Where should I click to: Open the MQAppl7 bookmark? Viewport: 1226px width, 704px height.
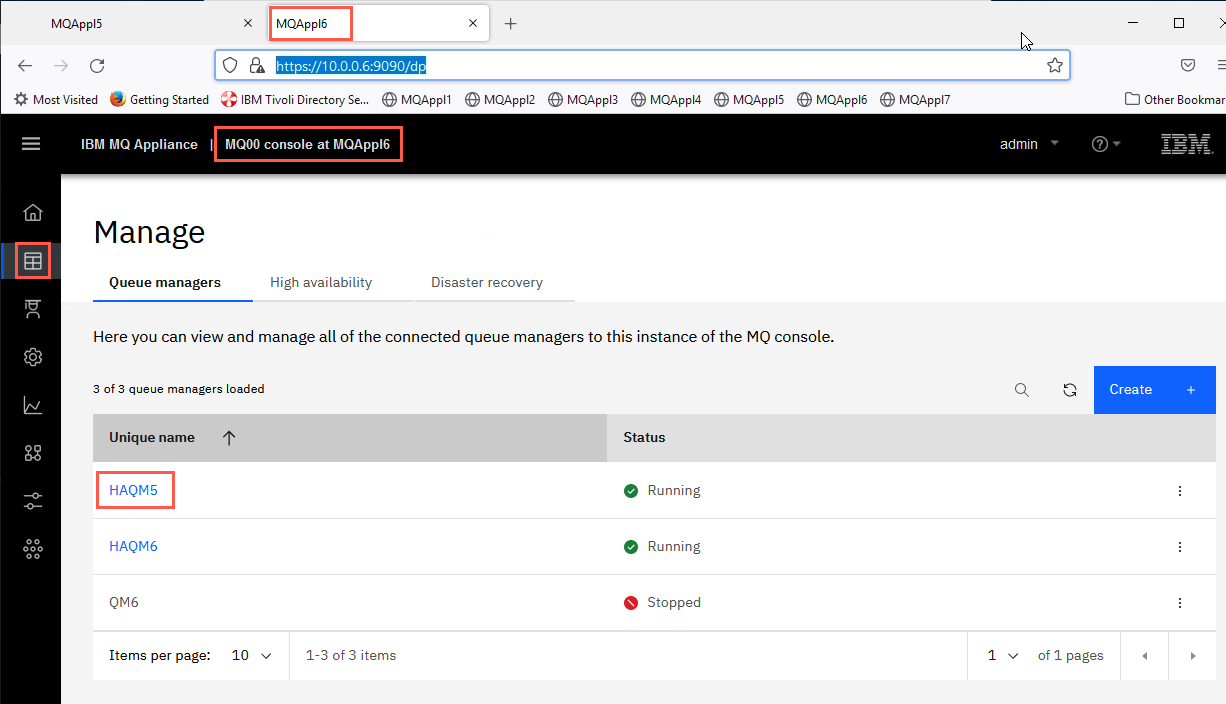tap(915, 99)
